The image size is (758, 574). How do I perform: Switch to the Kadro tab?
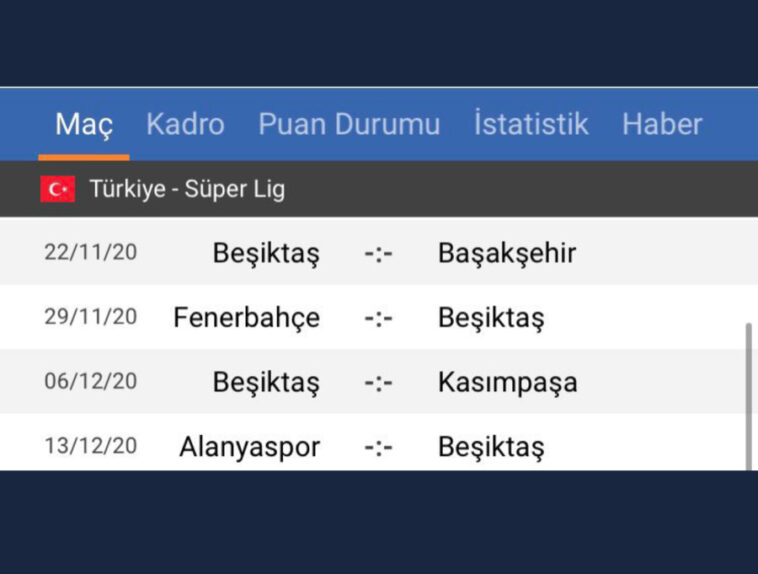(x=185, y=124)
